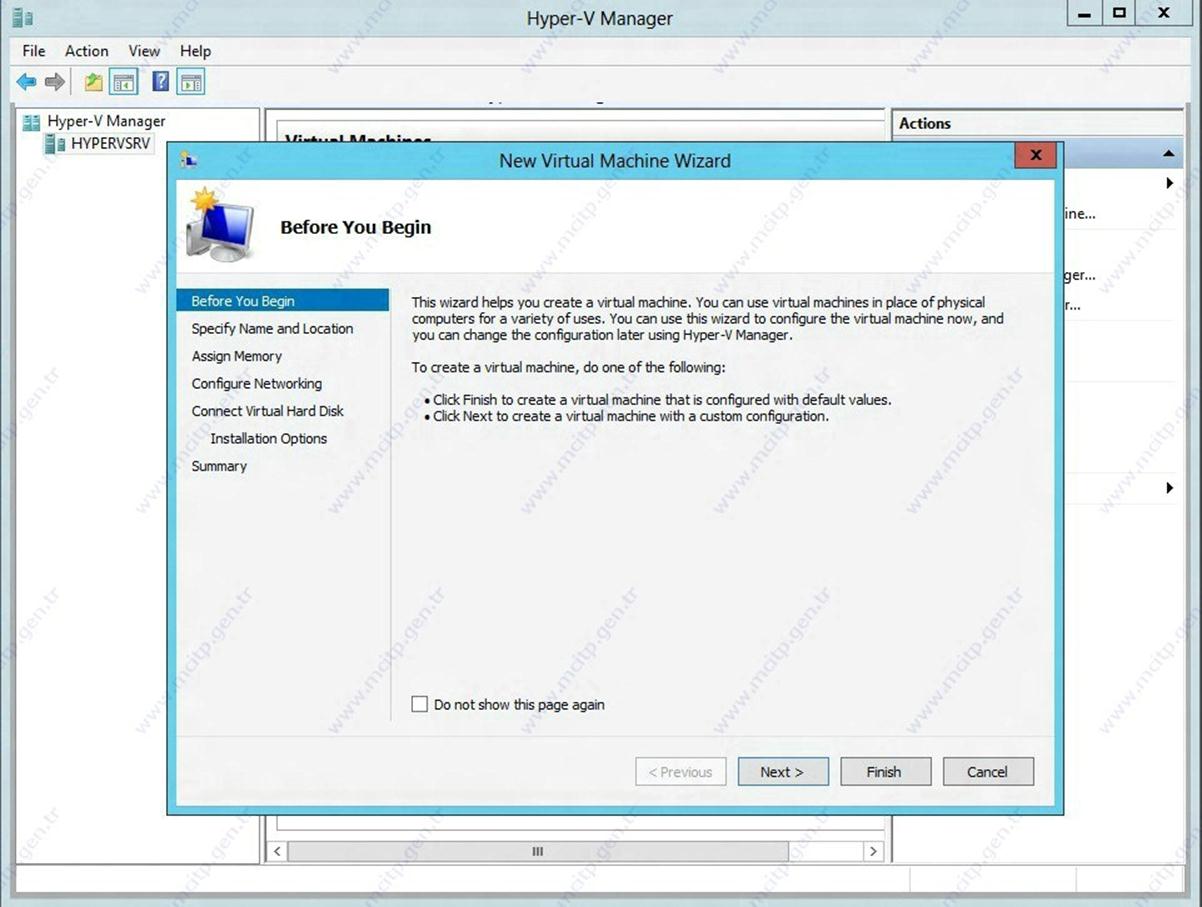The image size is (1202, 907).
Task: Click the wizard title bar icon
Action: click(x=188, y=160)
